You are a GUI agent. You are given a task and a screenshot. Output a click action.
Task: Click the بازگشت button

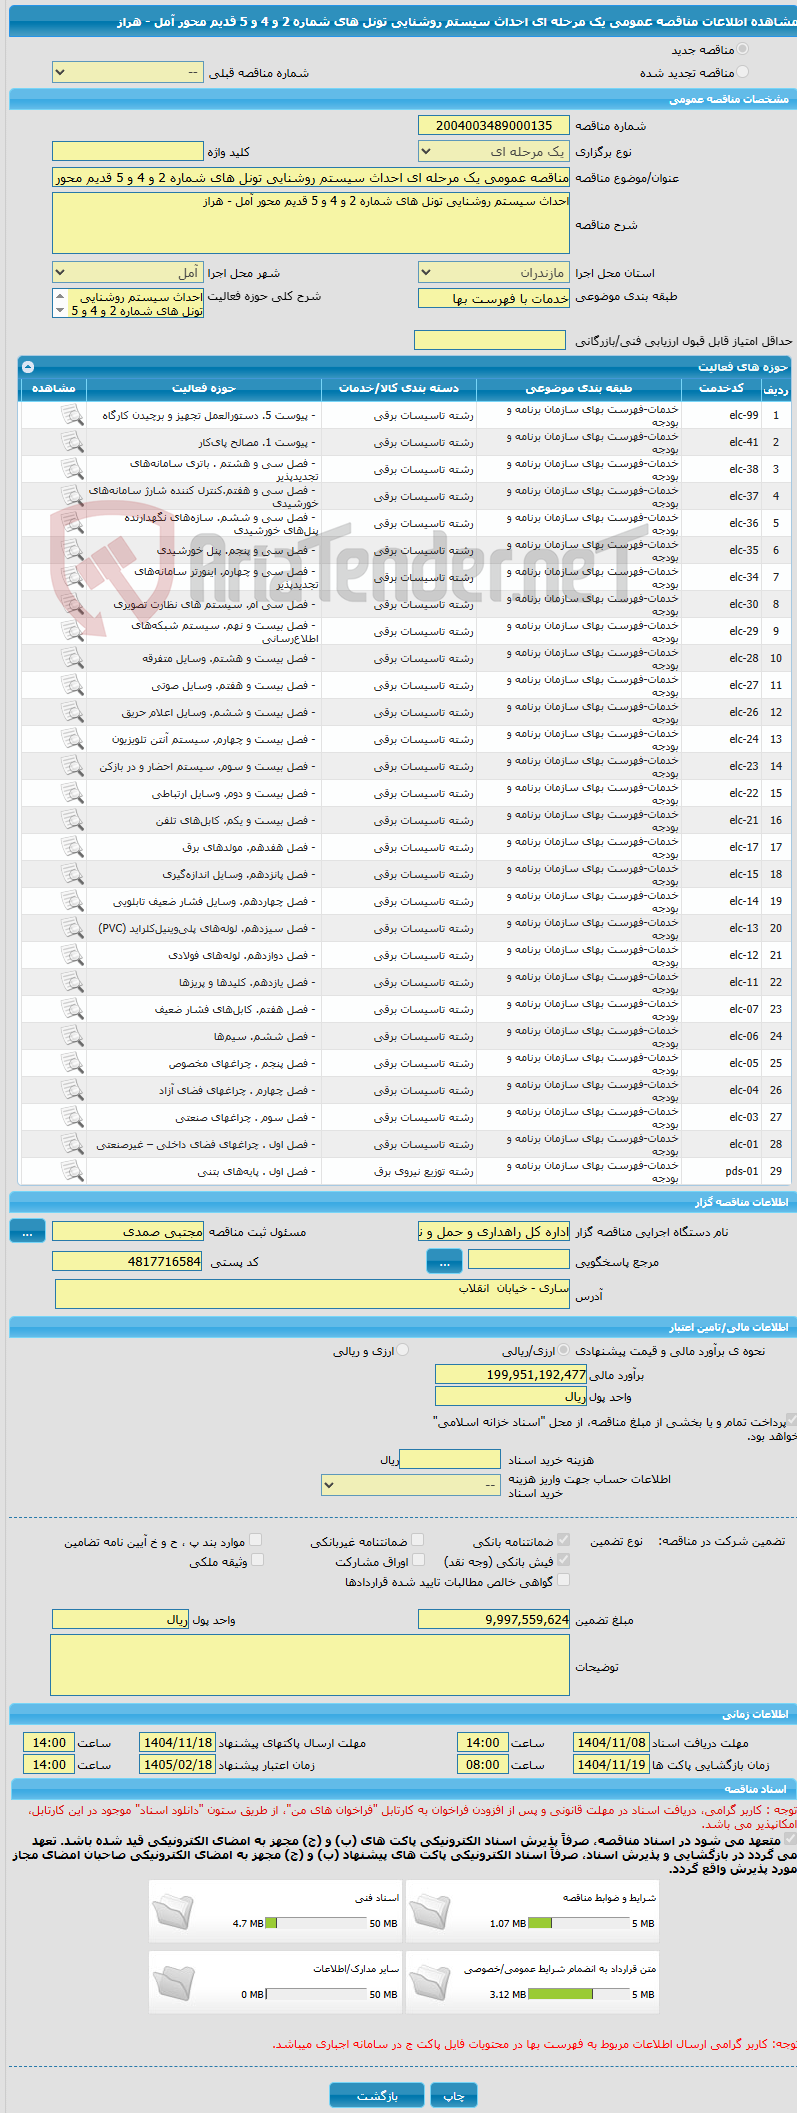(x=377, y=2095)
